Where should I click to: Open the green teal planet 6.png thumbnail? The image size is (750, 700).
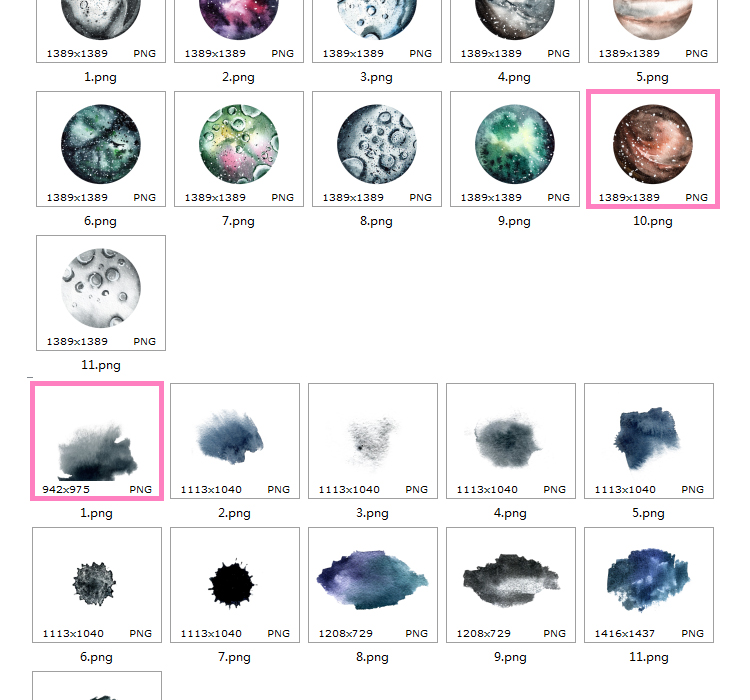[101, 149]
